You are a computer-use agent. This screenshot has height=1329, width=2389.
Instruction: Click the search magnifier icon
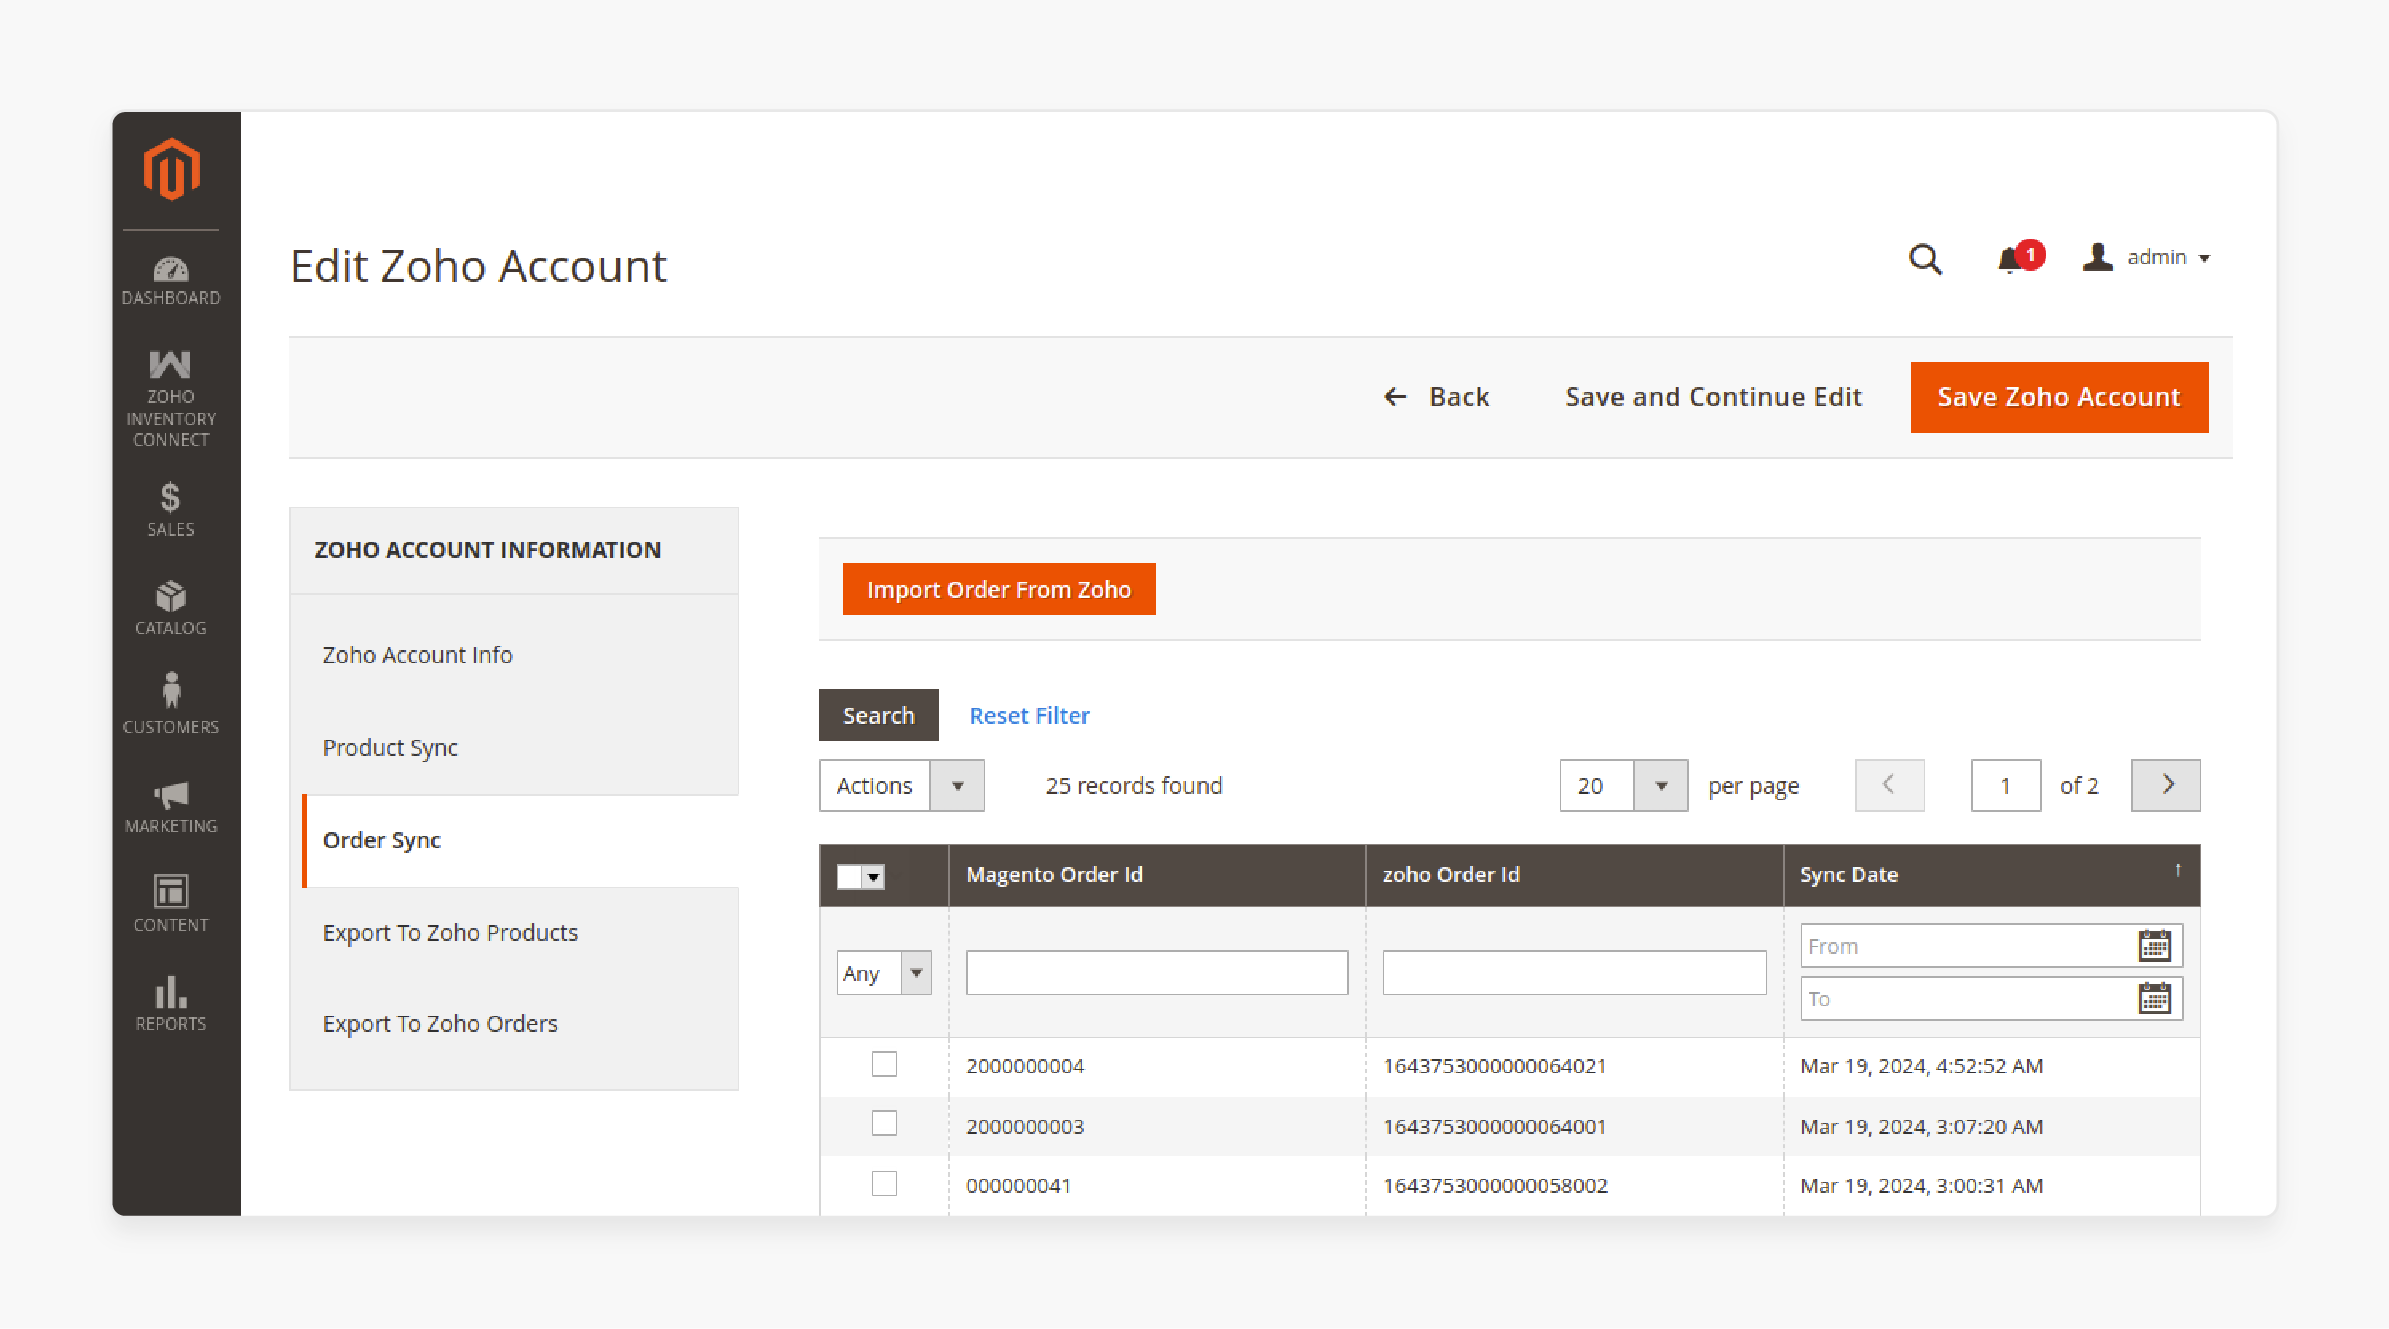click(1925, 259)
